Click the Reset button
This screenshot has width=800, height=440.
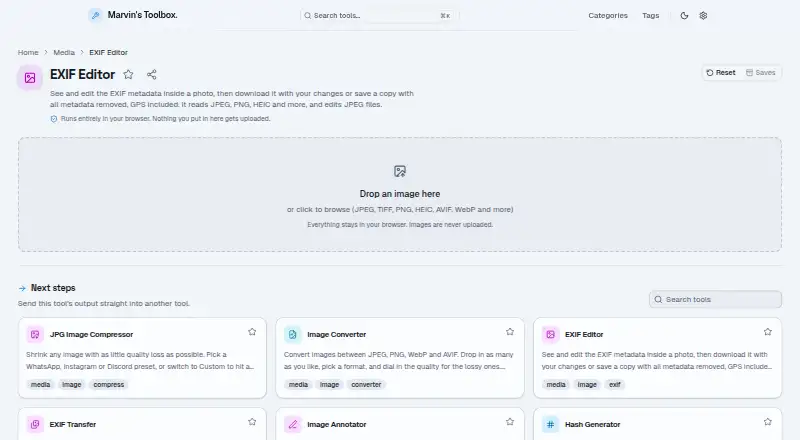point(720,72)
